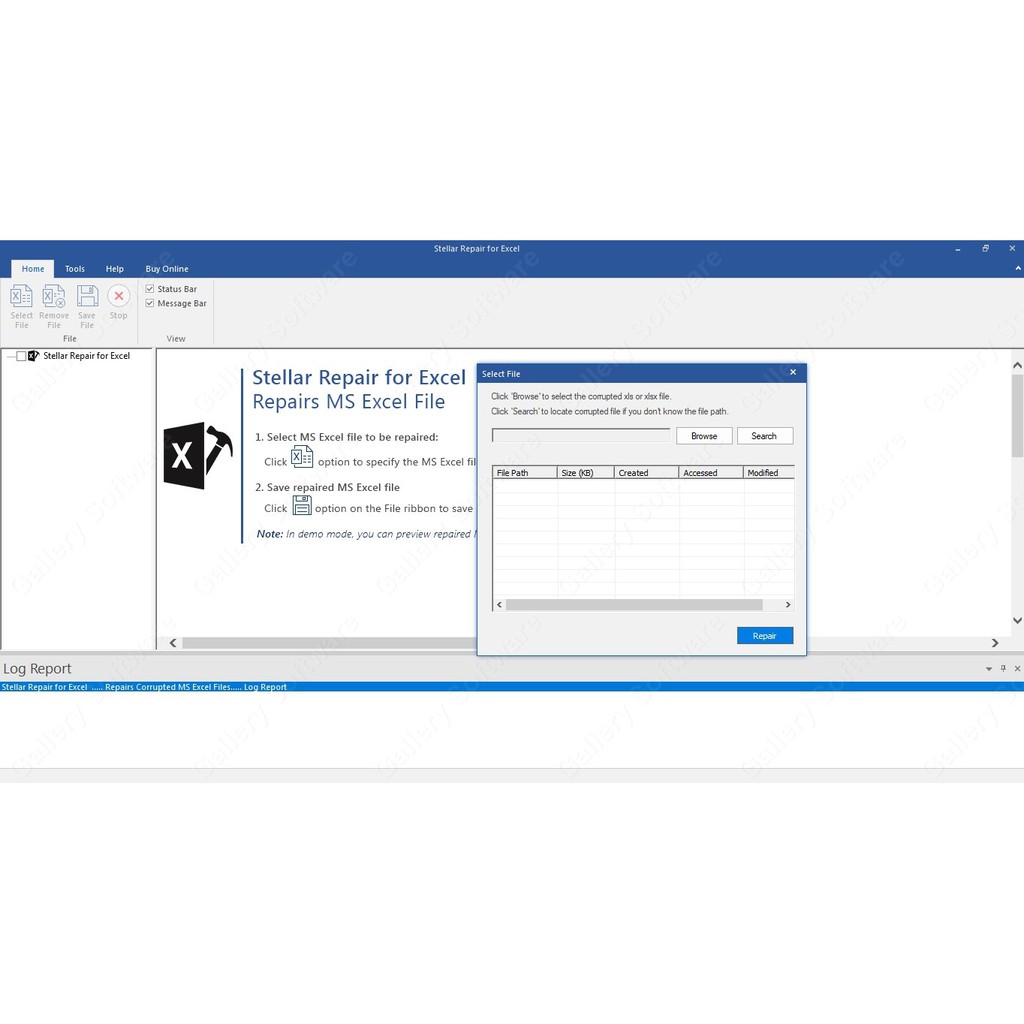Click the floppy disk icon in step 2

(x=302, y=505)
